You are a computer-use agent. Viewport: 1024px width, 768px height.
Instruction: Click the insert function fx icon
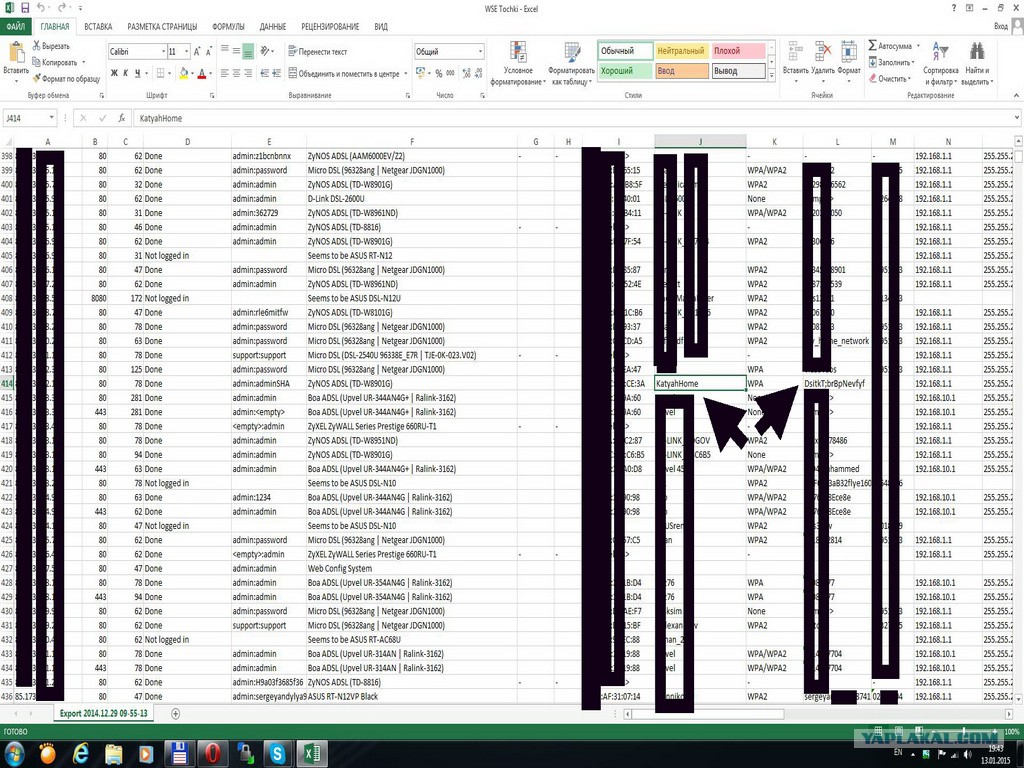pyautogui.click(x=121, y=118)
